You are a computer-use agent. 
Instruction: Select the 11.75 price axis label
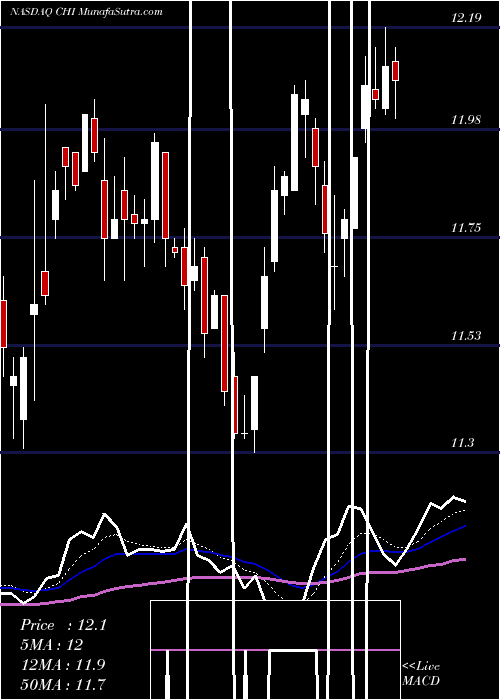pyautogui.click(x=466, y=228)
